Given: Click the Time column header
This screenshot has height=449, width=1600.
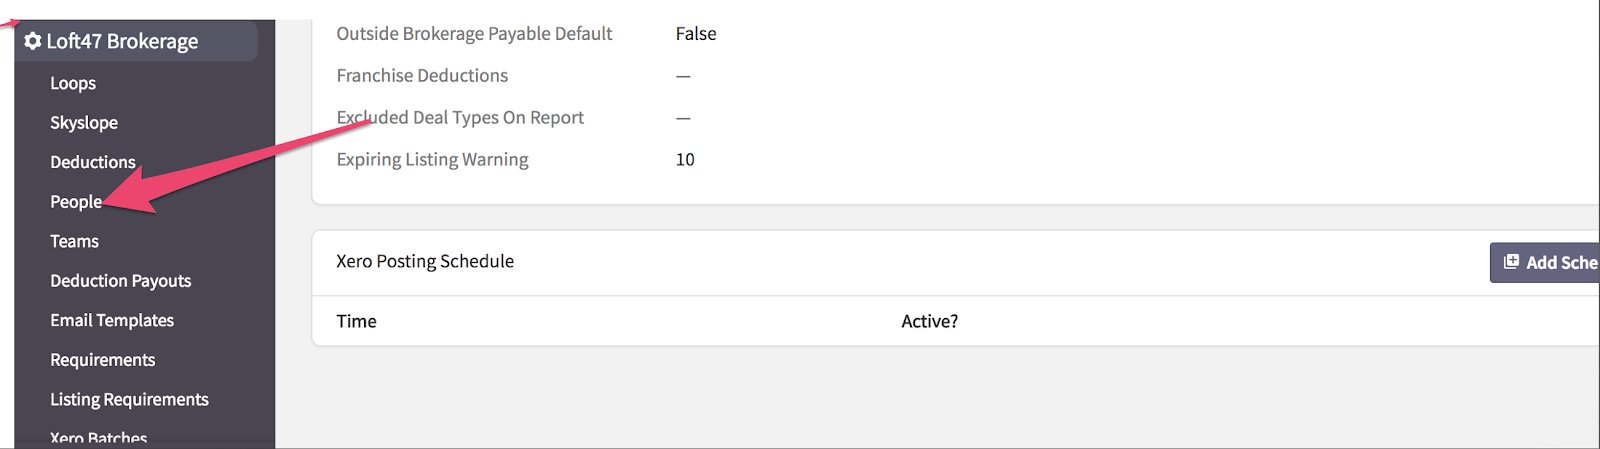Looking at the screenshot, I should tap(356, 321).
